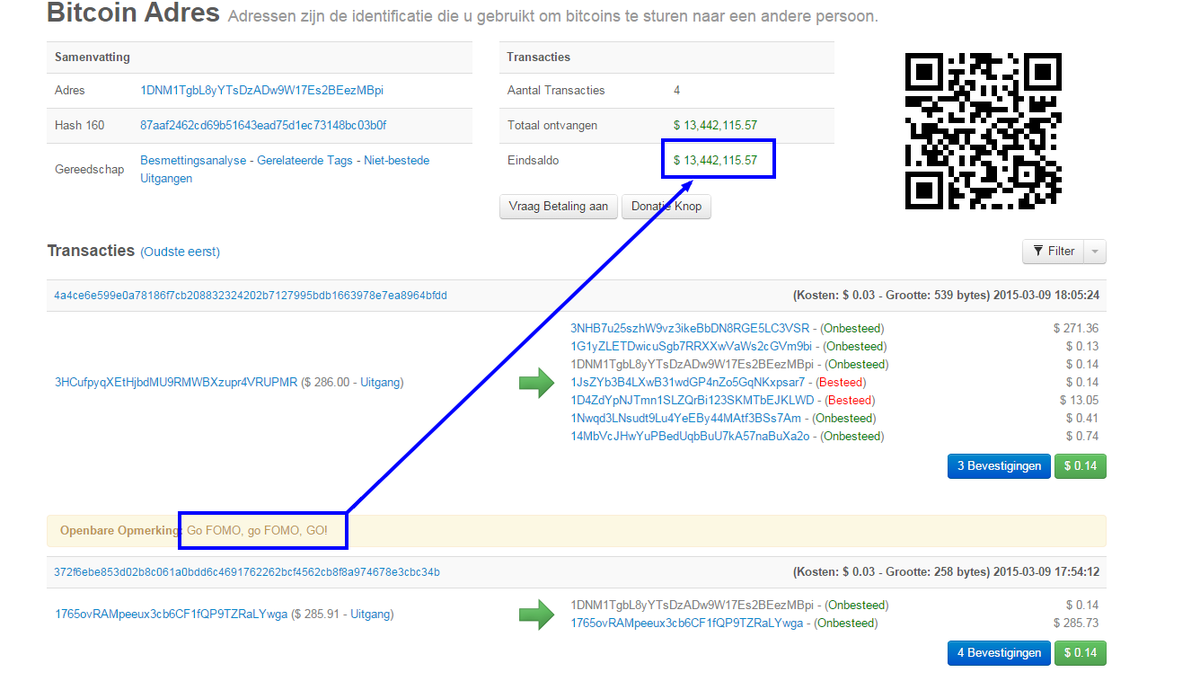Click the Totaal ontvangen amount $ 13,442,115.57
The image size is (1200, 681).
tap(715, 125)
